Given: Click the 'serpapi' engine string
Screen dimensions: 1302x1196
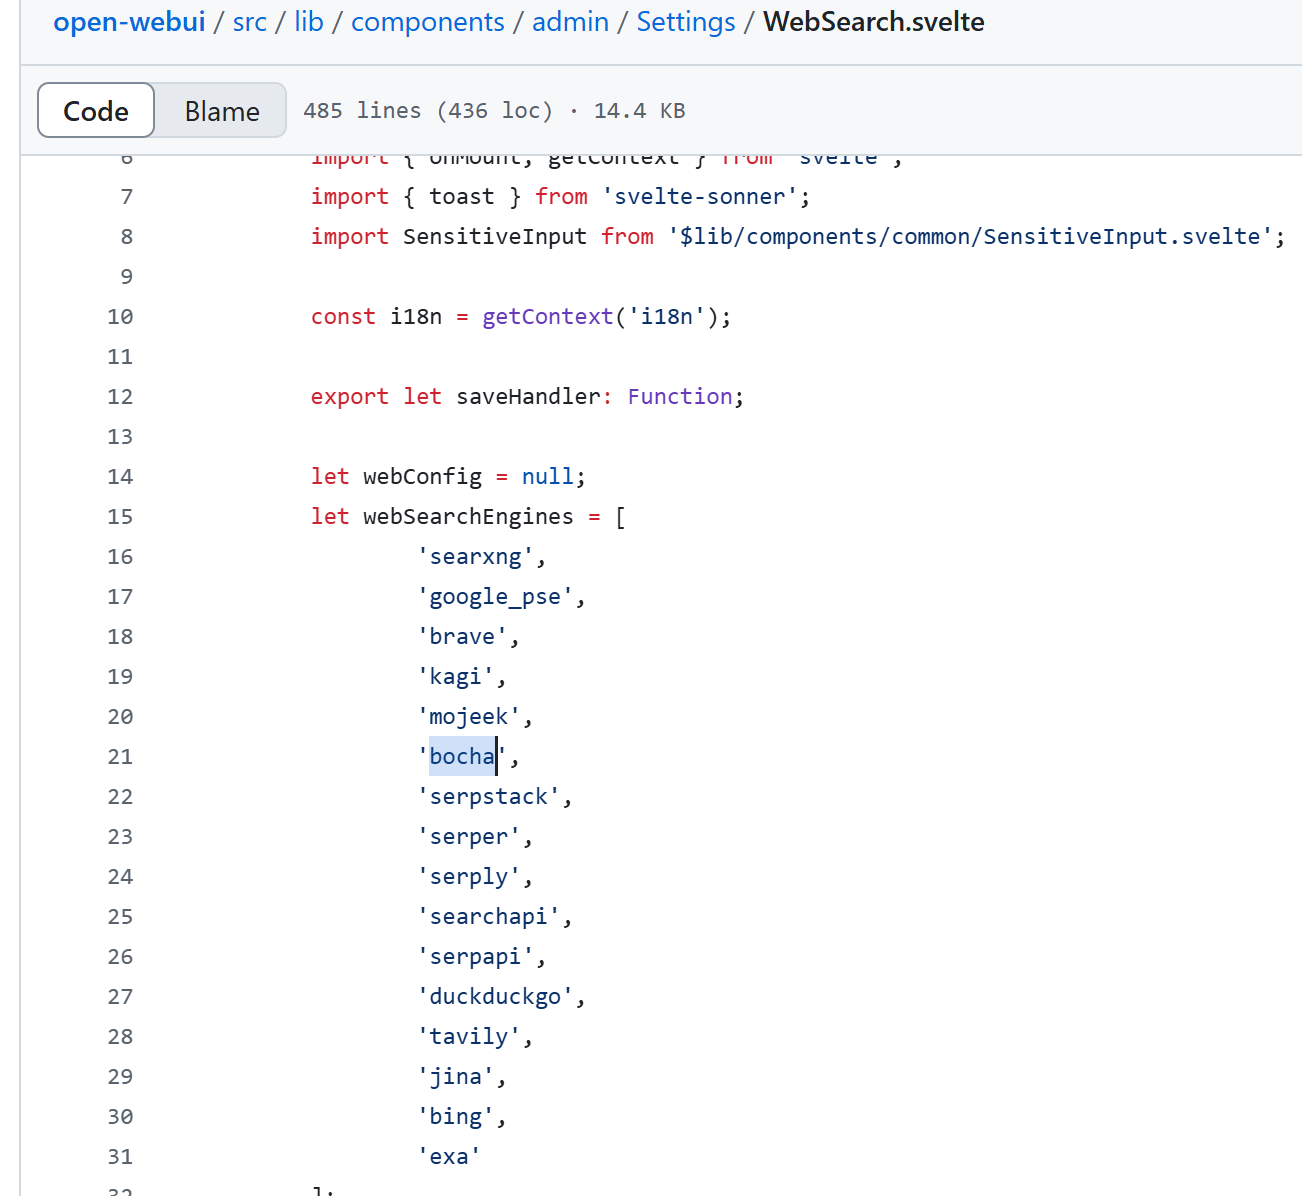Looking at the screenshot, I should (475, 957).
